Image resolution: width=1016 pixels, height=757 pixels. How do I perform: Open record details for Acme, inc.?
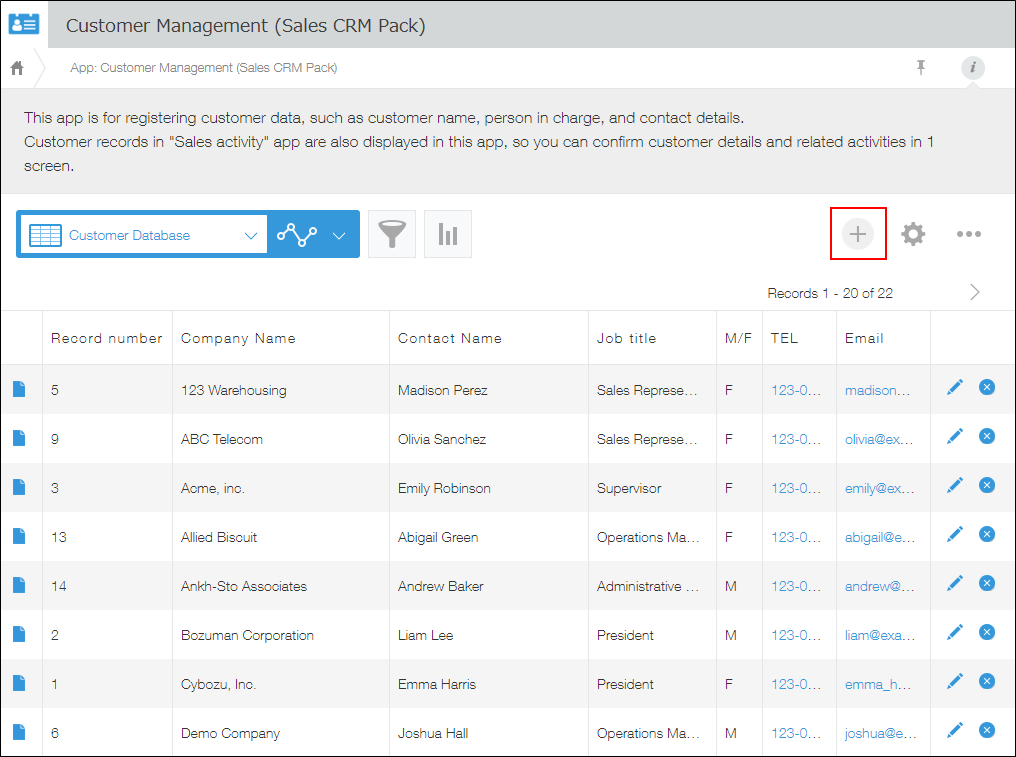19,487
